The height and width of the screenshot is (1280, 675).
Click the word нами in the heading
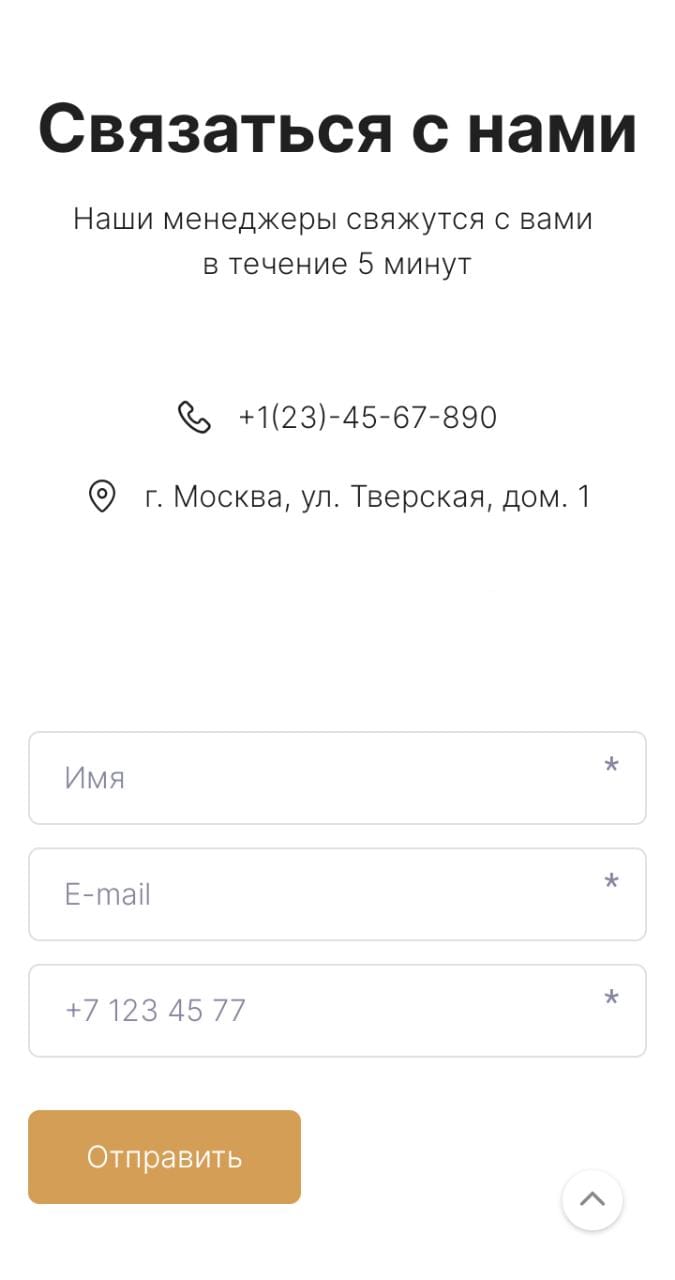click(552, 128)
